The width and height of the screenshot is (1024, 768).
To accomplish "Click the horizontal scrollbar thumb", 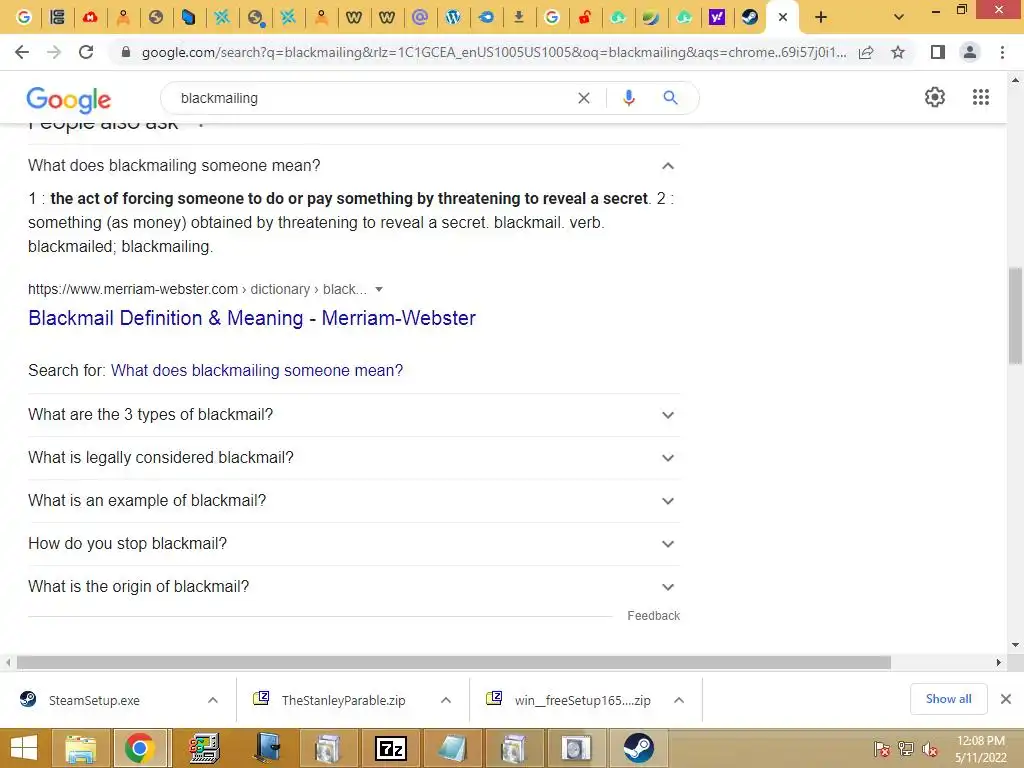I will point(454,663).
